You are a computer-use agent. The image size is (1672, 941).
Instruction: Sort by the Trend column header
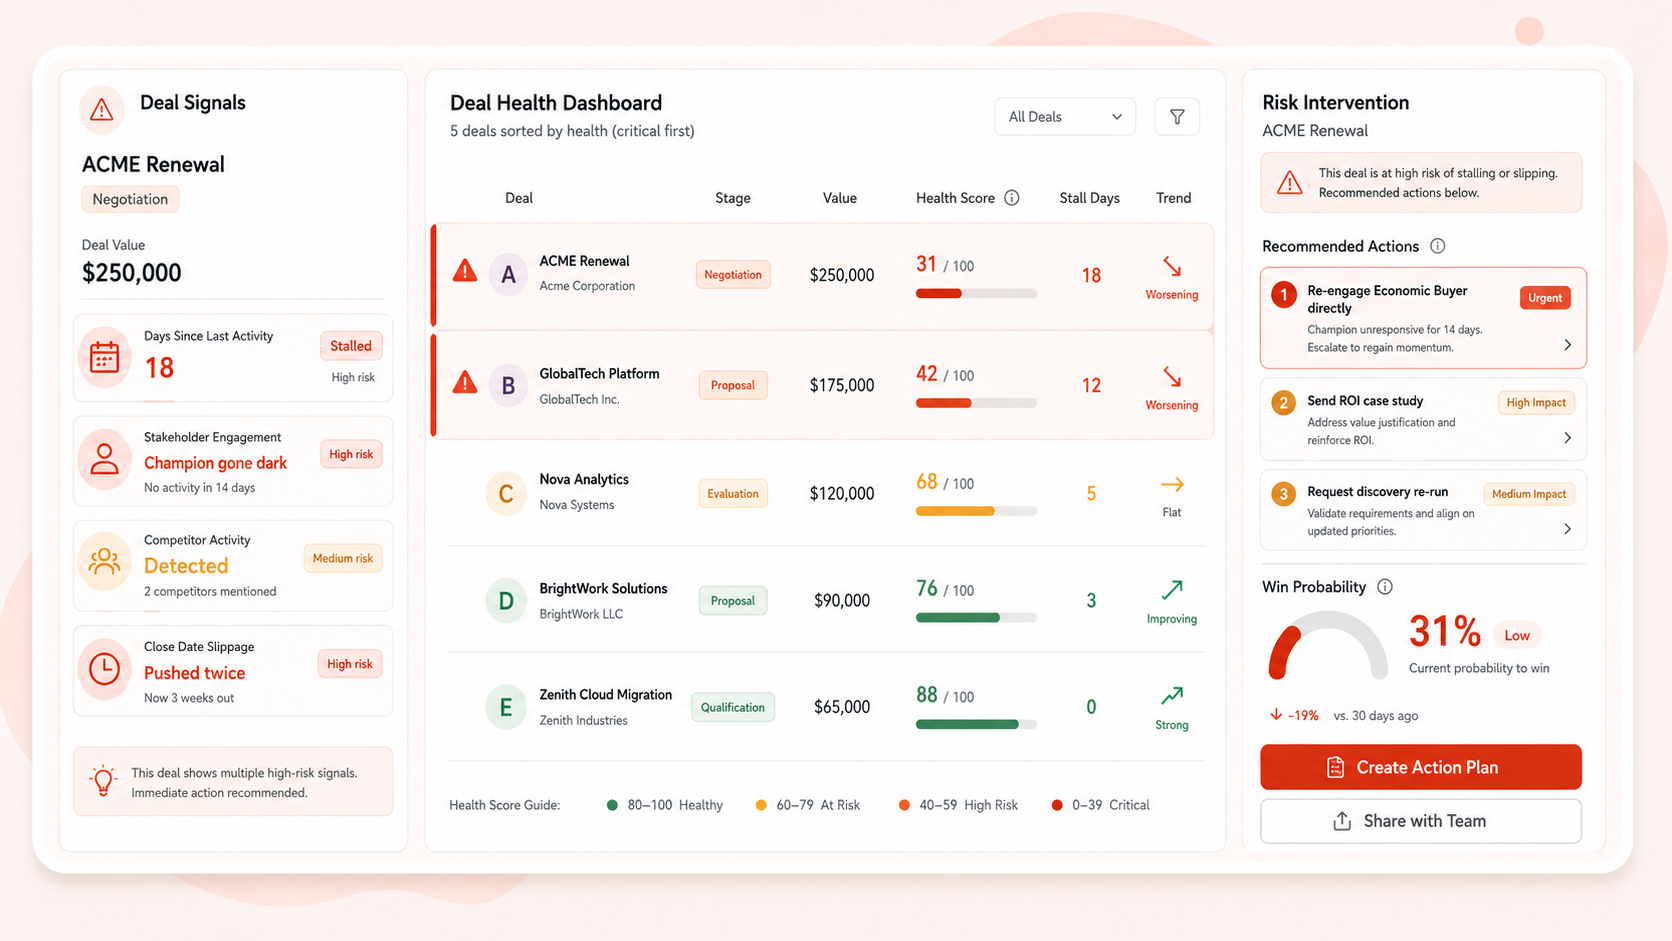[1174, 198]
